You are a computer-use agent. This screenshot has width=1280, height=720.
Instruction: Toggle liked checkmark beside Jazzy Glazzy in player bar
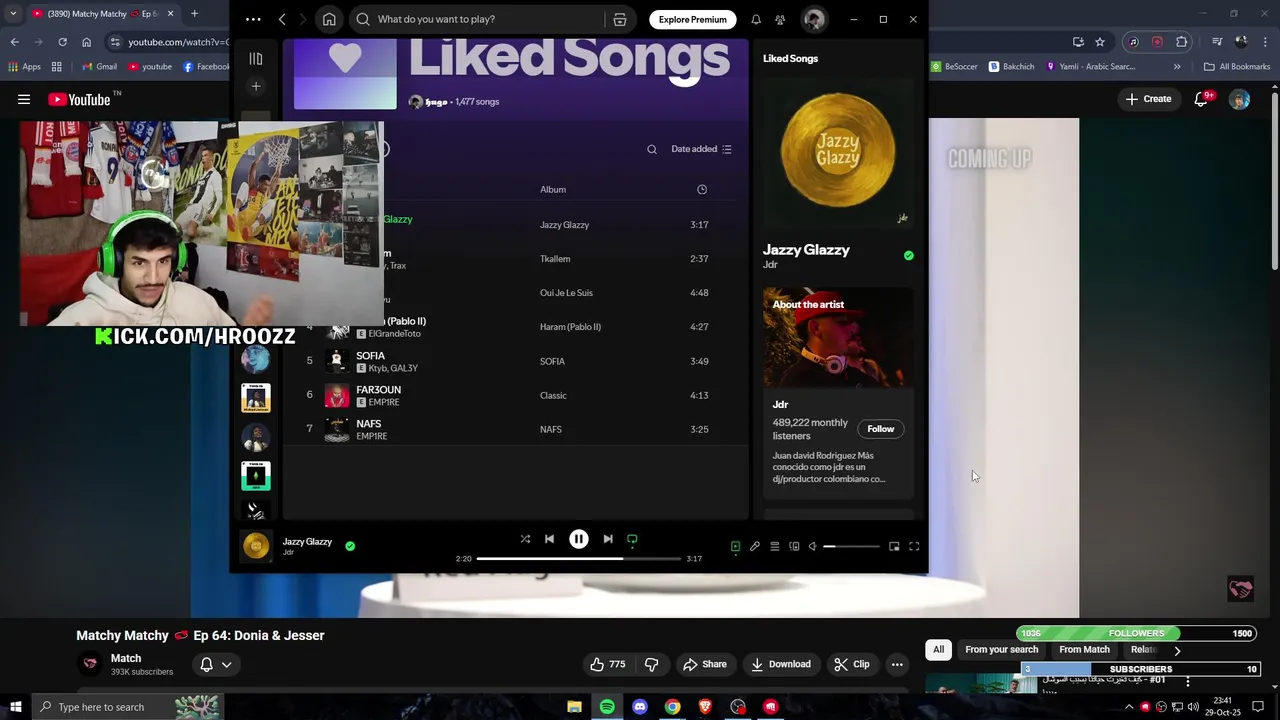[350, 546]
